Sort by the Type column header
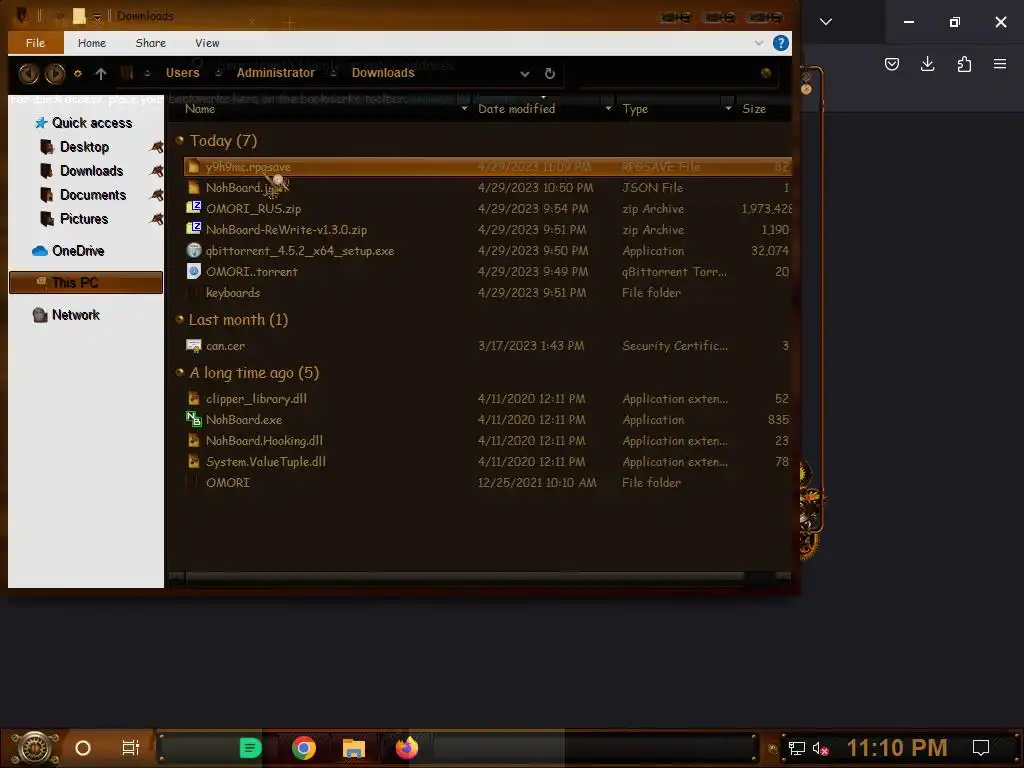This screenshot has width=1024, height=768. [635, 109]
